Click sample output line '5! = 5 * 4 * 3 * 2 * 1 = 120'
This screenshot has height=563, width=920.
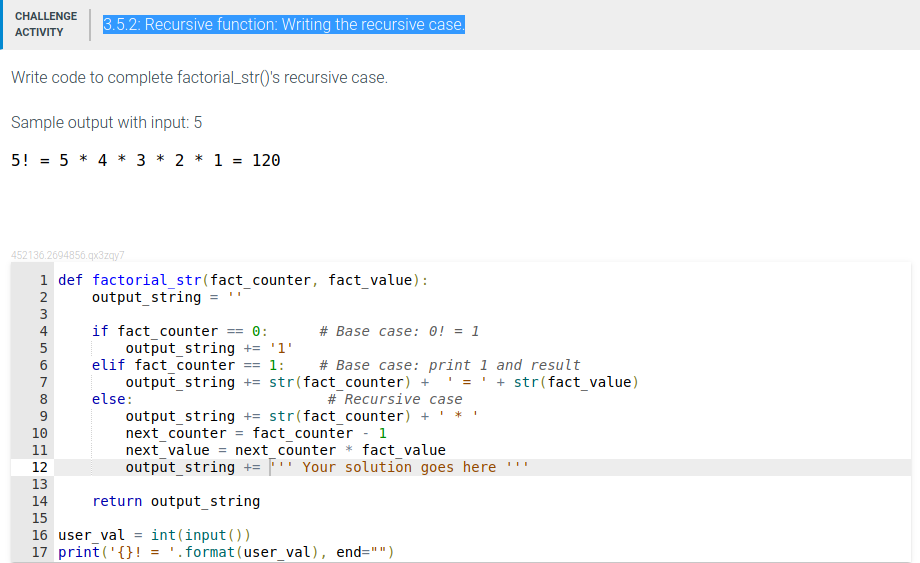[x=146, y=160]
